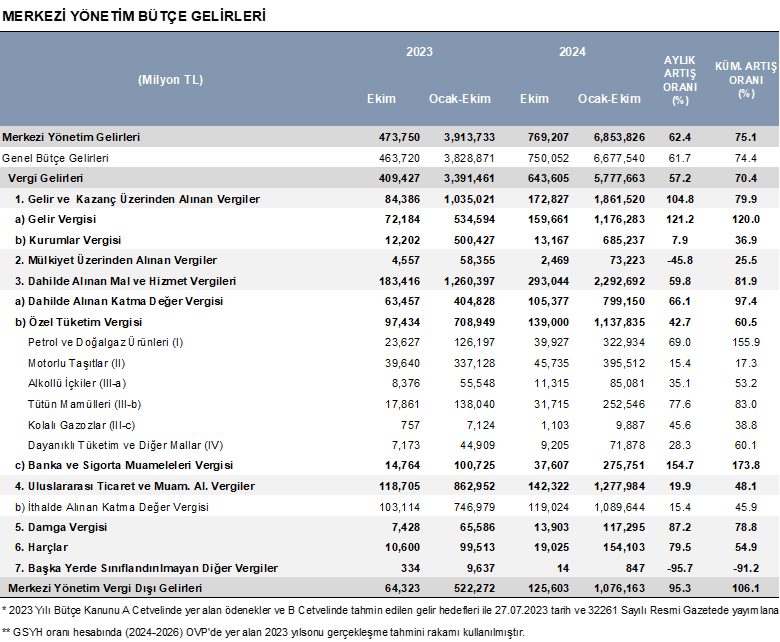Viewport: 780px width, 642px height.
Task: Click the -91.2 value in last tax row
Action: click(x=746, y=568)
